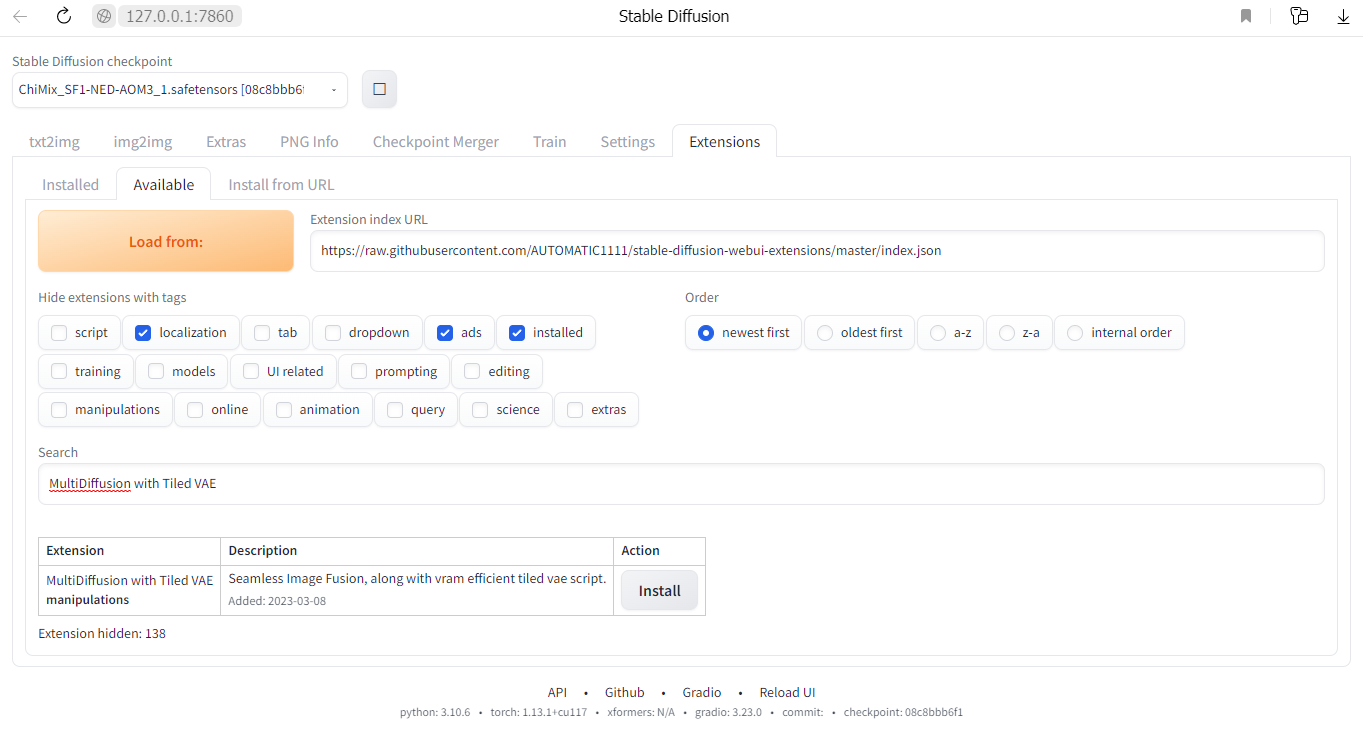1363x753 pixels.
Task: Check the manipulations tag checkbox
Action: (59, 410)
